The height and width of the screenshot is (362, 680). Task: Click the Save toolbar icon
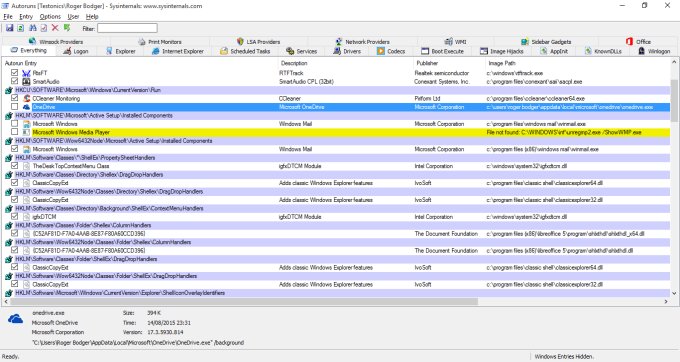[x=9, y=28]
